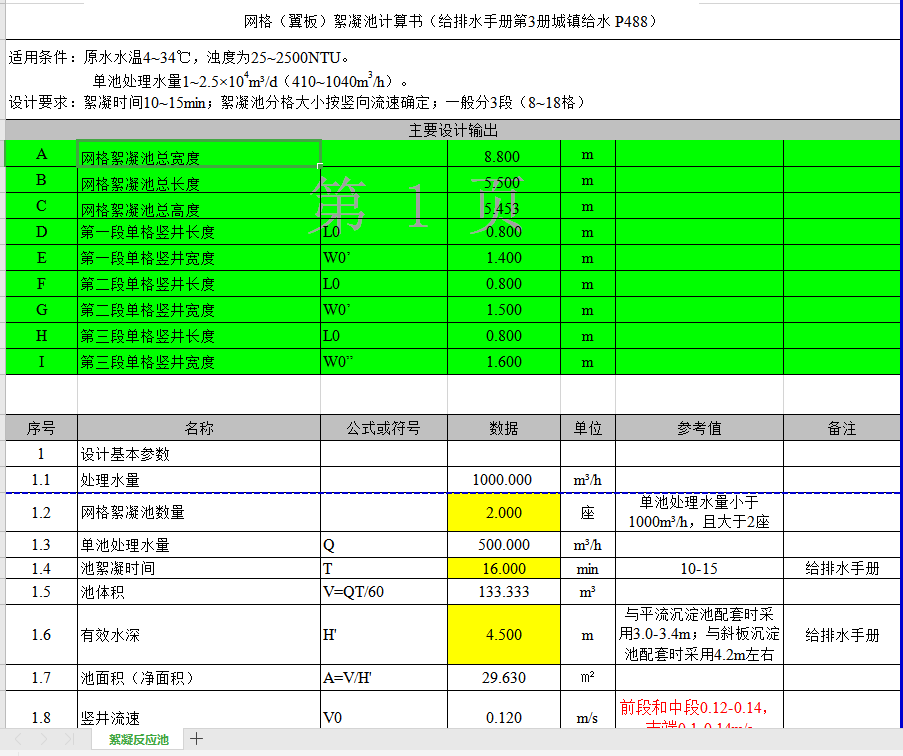Select the L0 symbol in the 第一段单格竖井长度 row

point(384,231)
